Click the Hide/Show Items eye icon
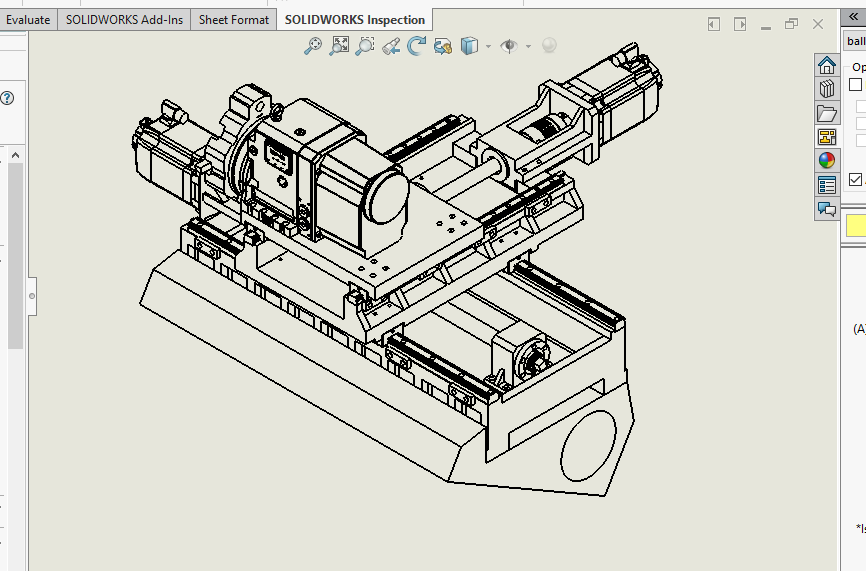The width and height of the screenshot is (866, 571). (509, 46)
